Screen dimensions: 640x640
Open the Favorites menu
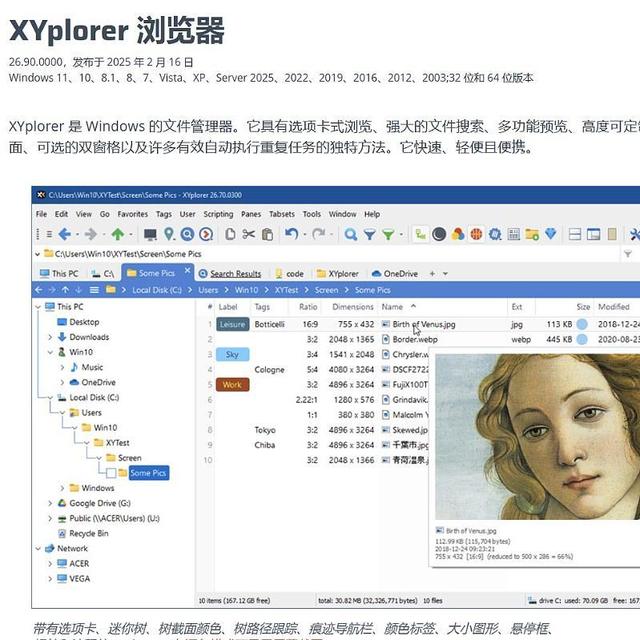tap(132, 214)
